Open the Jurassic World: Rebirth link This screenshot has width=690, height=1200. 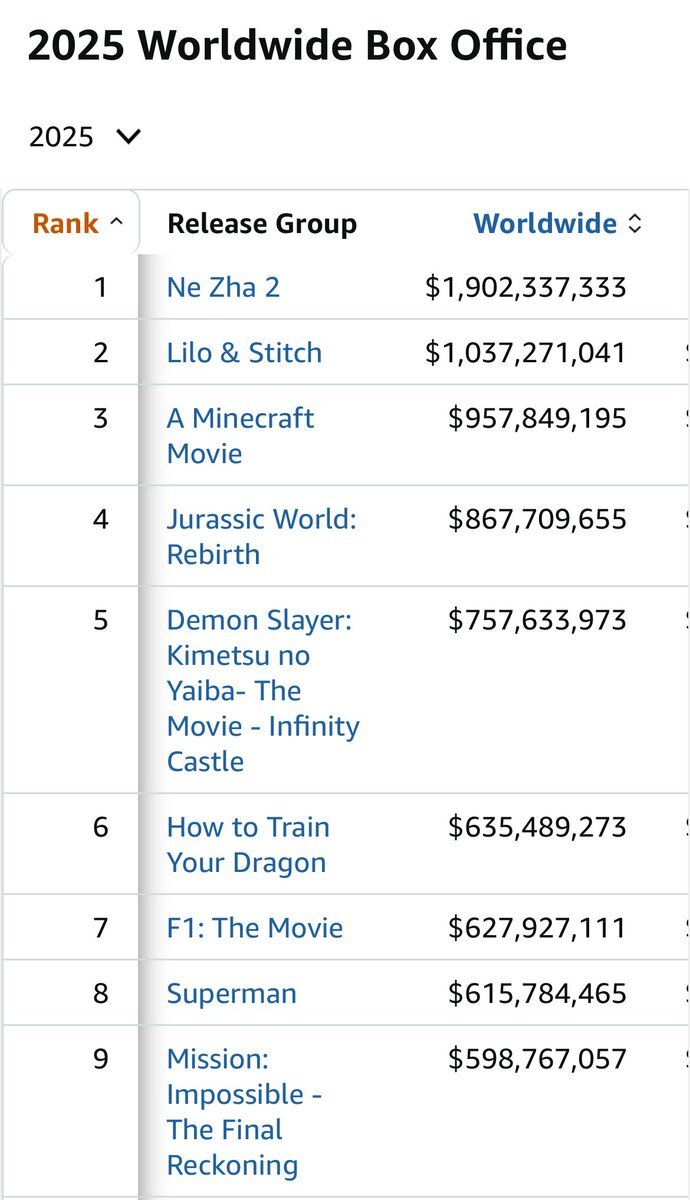coord(261,536)
